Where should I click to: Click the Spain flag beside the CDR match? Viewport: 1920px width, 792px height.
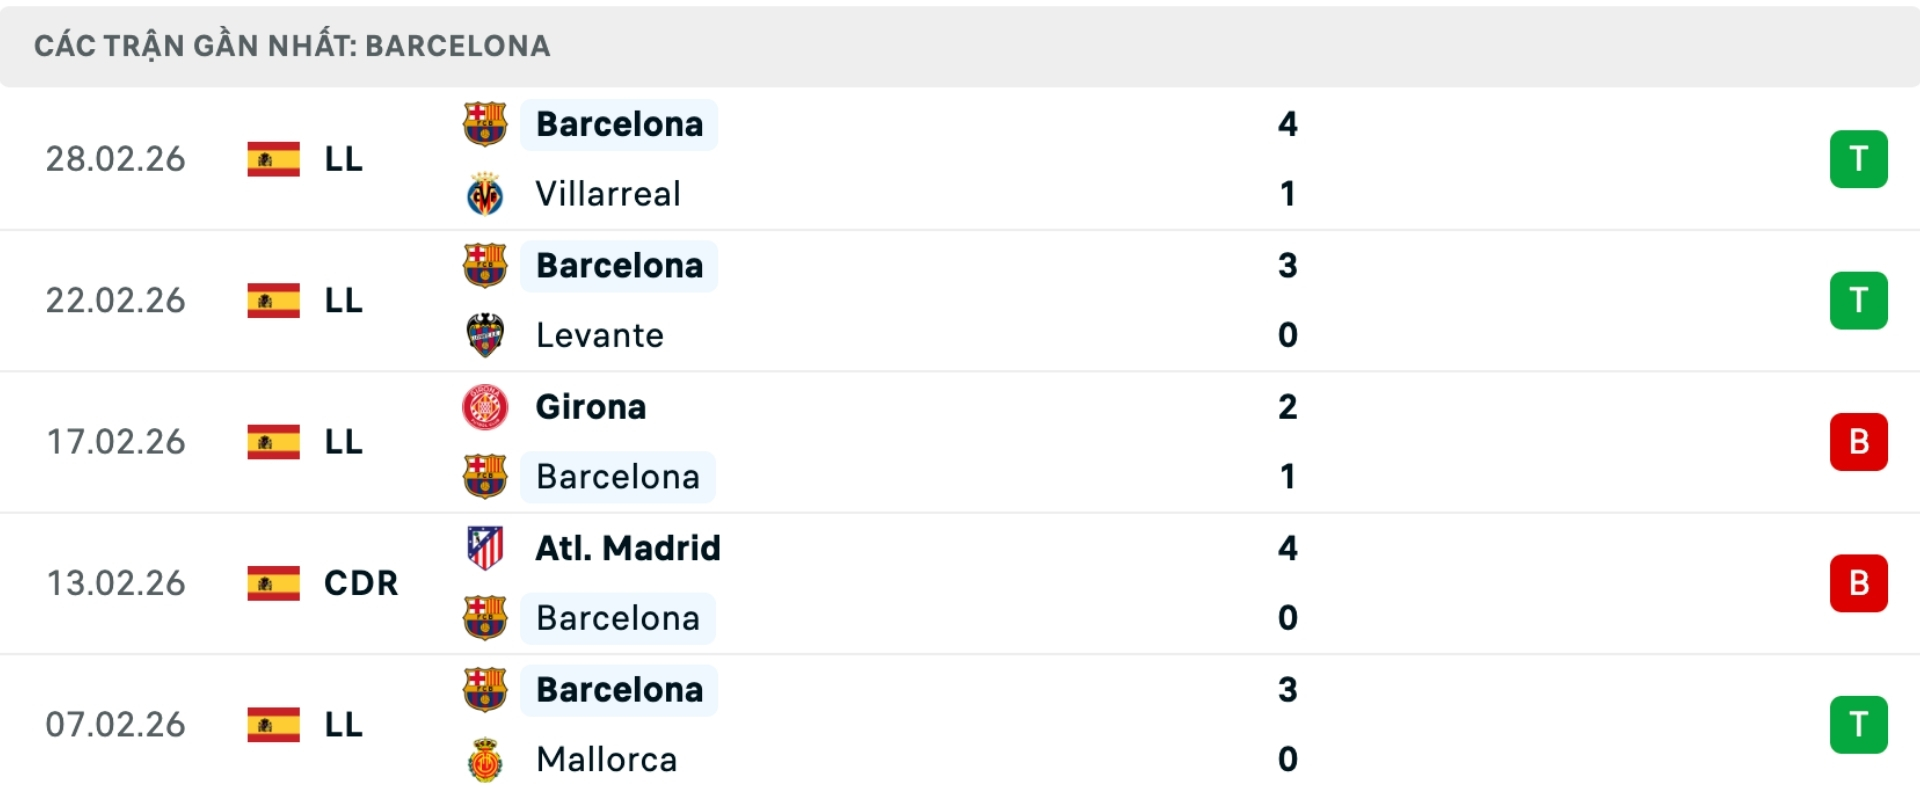(x=272, y=583)
